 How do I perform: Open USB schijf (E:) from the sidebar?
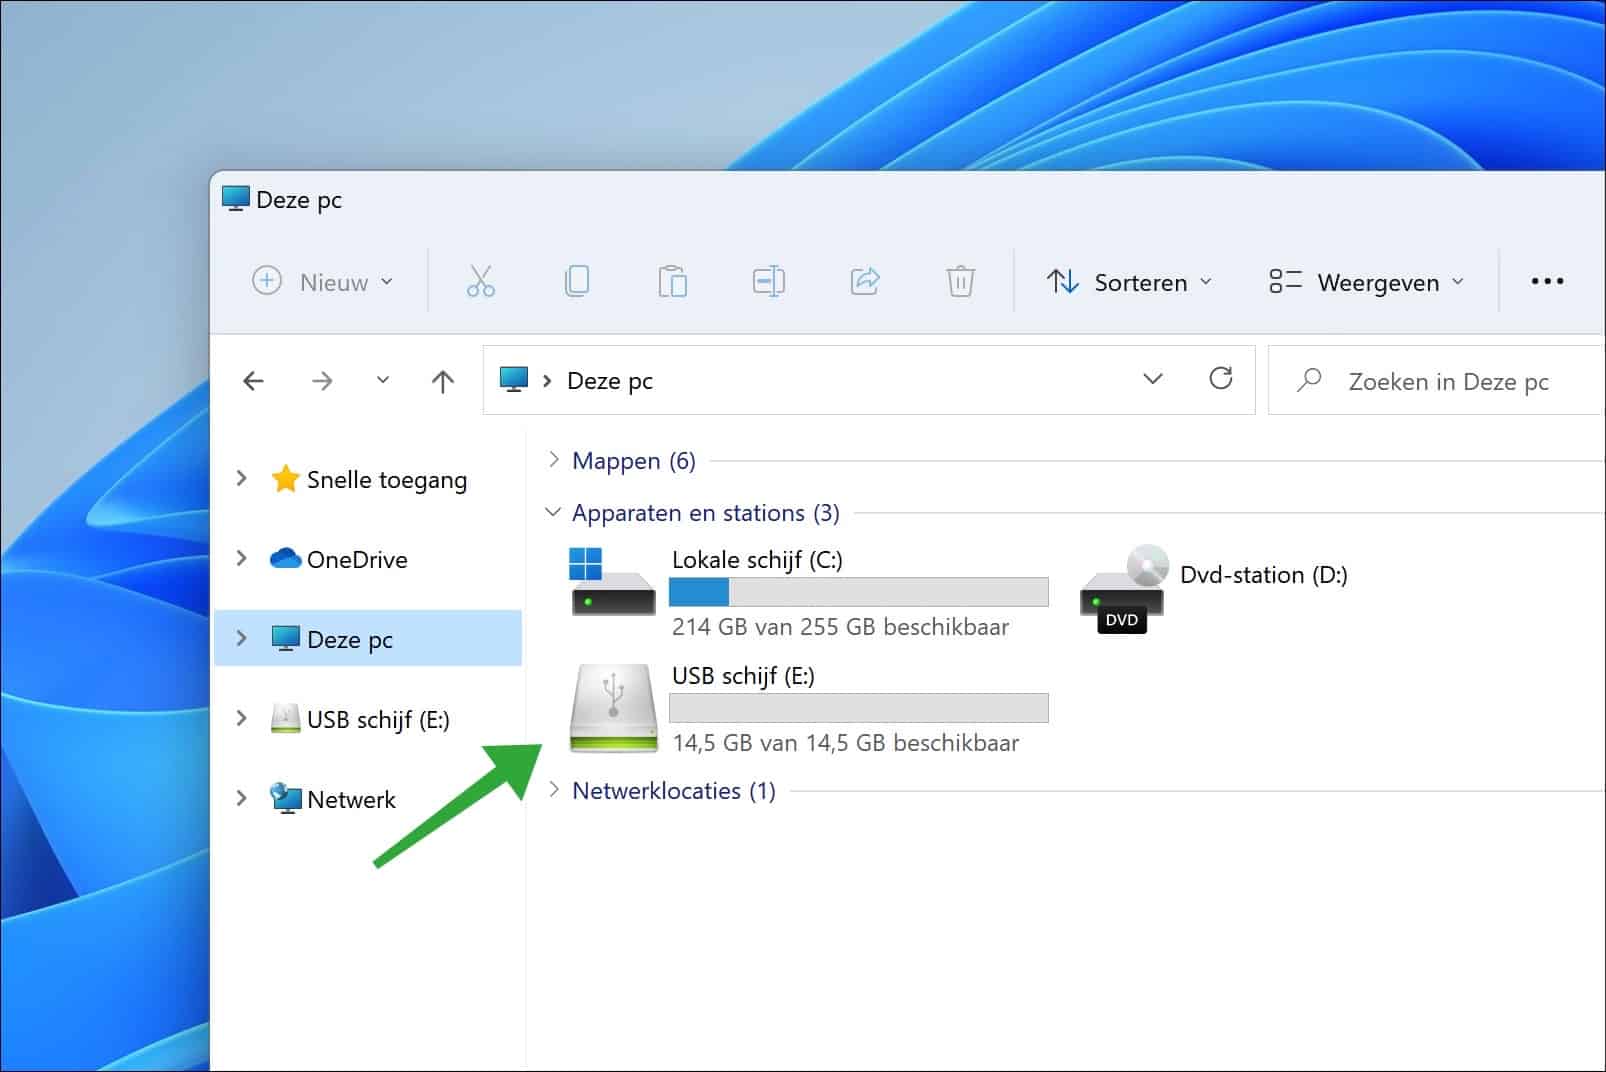(378, 719)
